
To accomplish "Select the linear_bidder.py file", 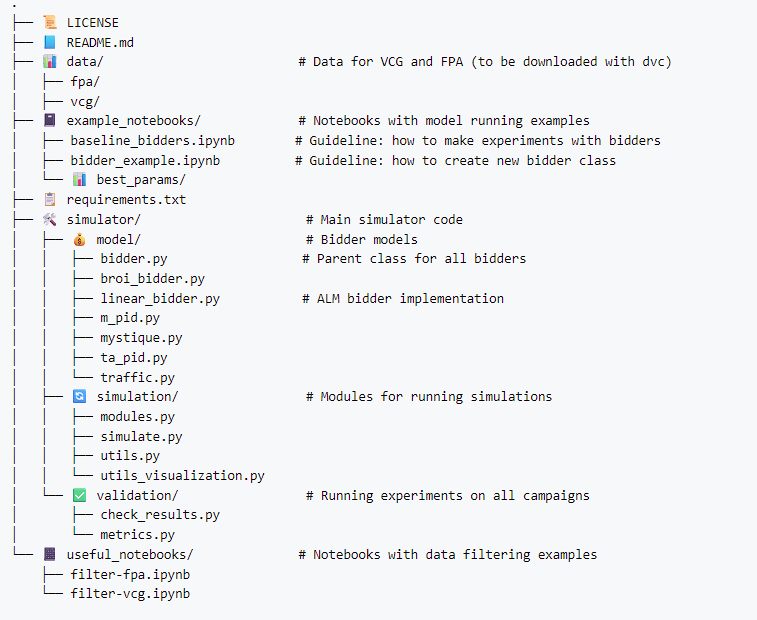I will [159, 299].
